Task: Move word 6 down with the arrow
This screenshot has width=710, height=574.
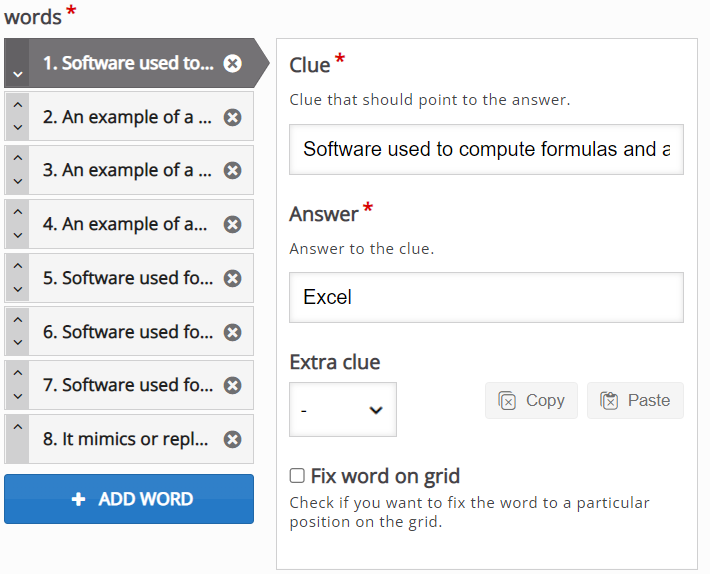Action: tap(18, 342)
